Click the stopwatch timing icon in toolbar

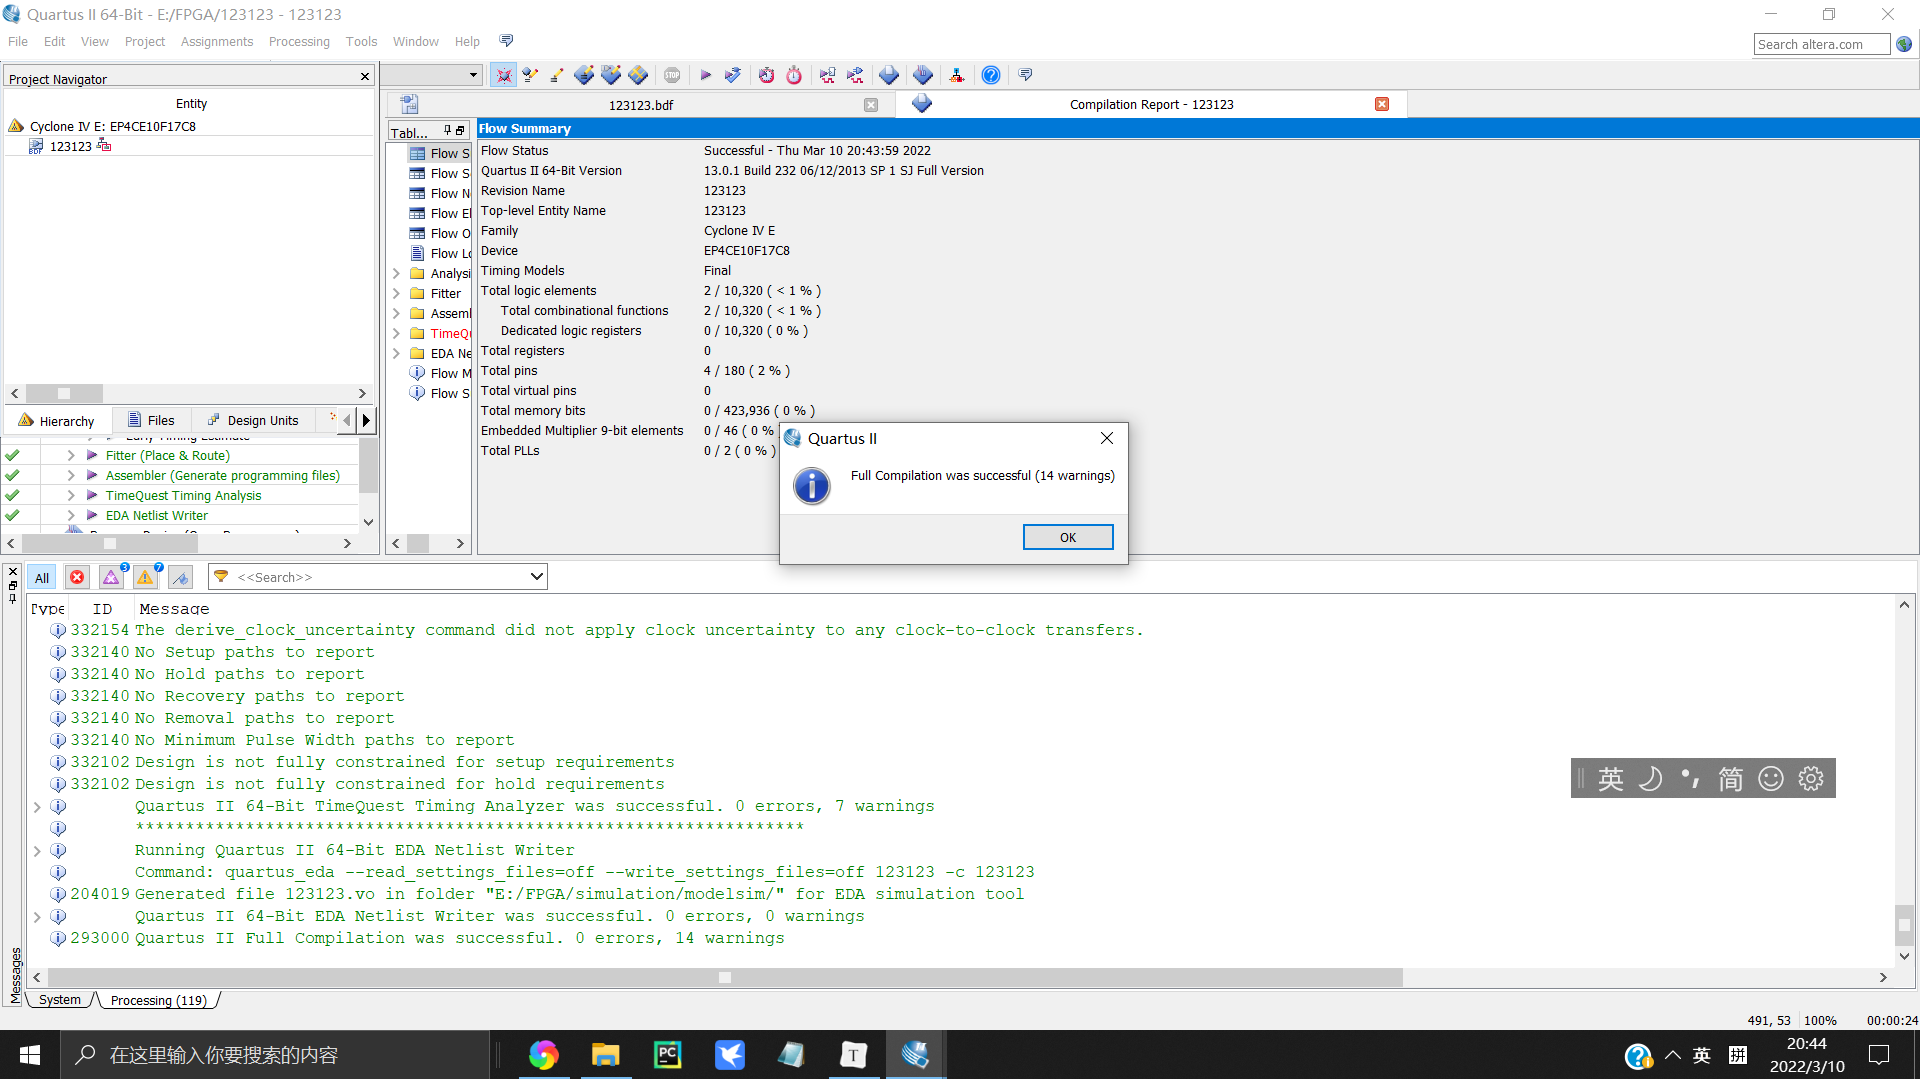(794, 75)
